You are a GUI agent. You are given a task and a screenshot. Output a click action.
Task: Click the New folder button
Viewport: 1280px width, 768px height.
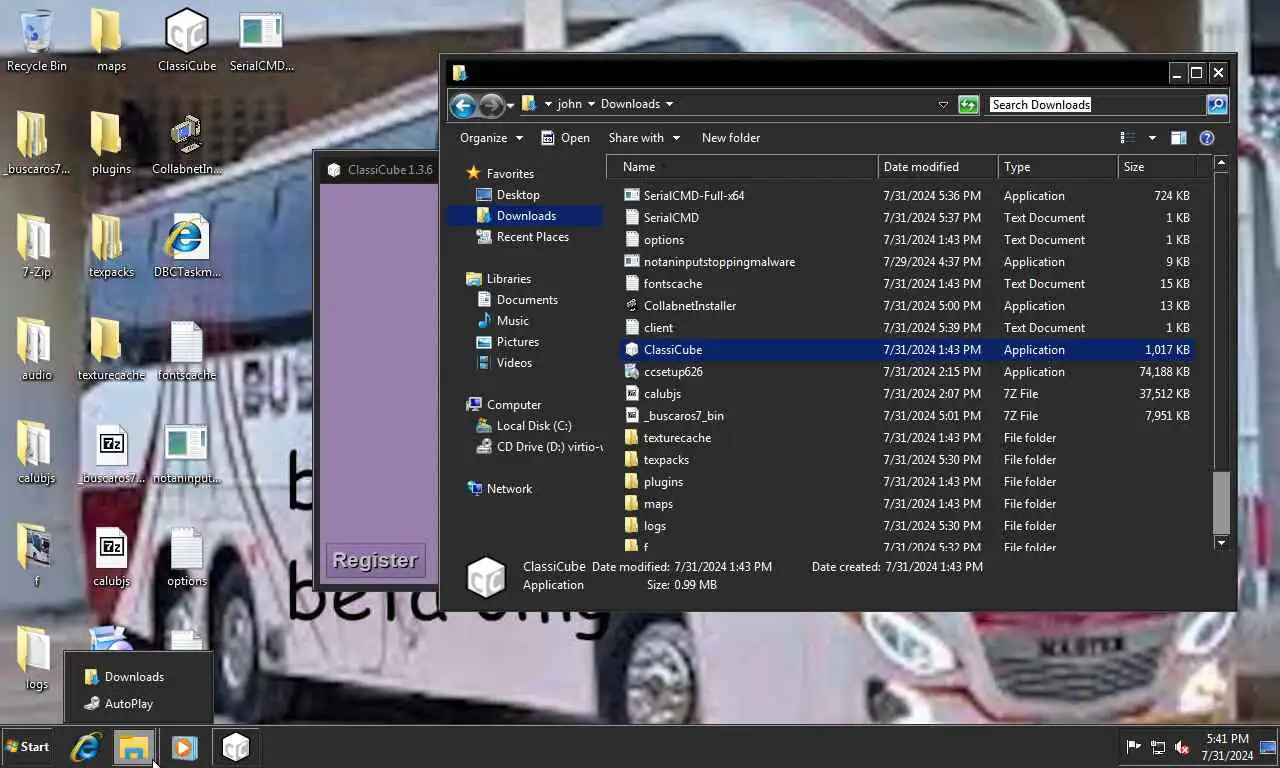[x=731, y=138]
